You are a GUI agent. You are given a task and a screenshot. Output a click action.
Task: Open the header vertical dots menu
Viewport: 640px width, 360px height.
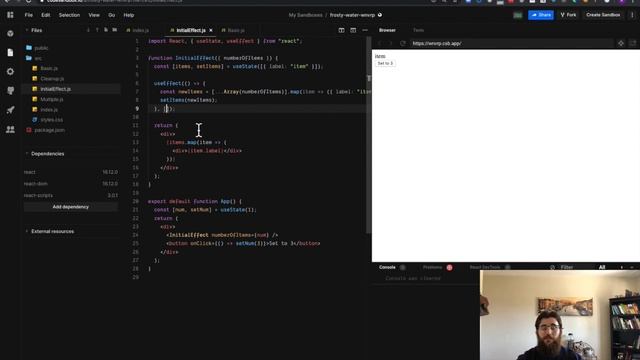tap(632, 15)
